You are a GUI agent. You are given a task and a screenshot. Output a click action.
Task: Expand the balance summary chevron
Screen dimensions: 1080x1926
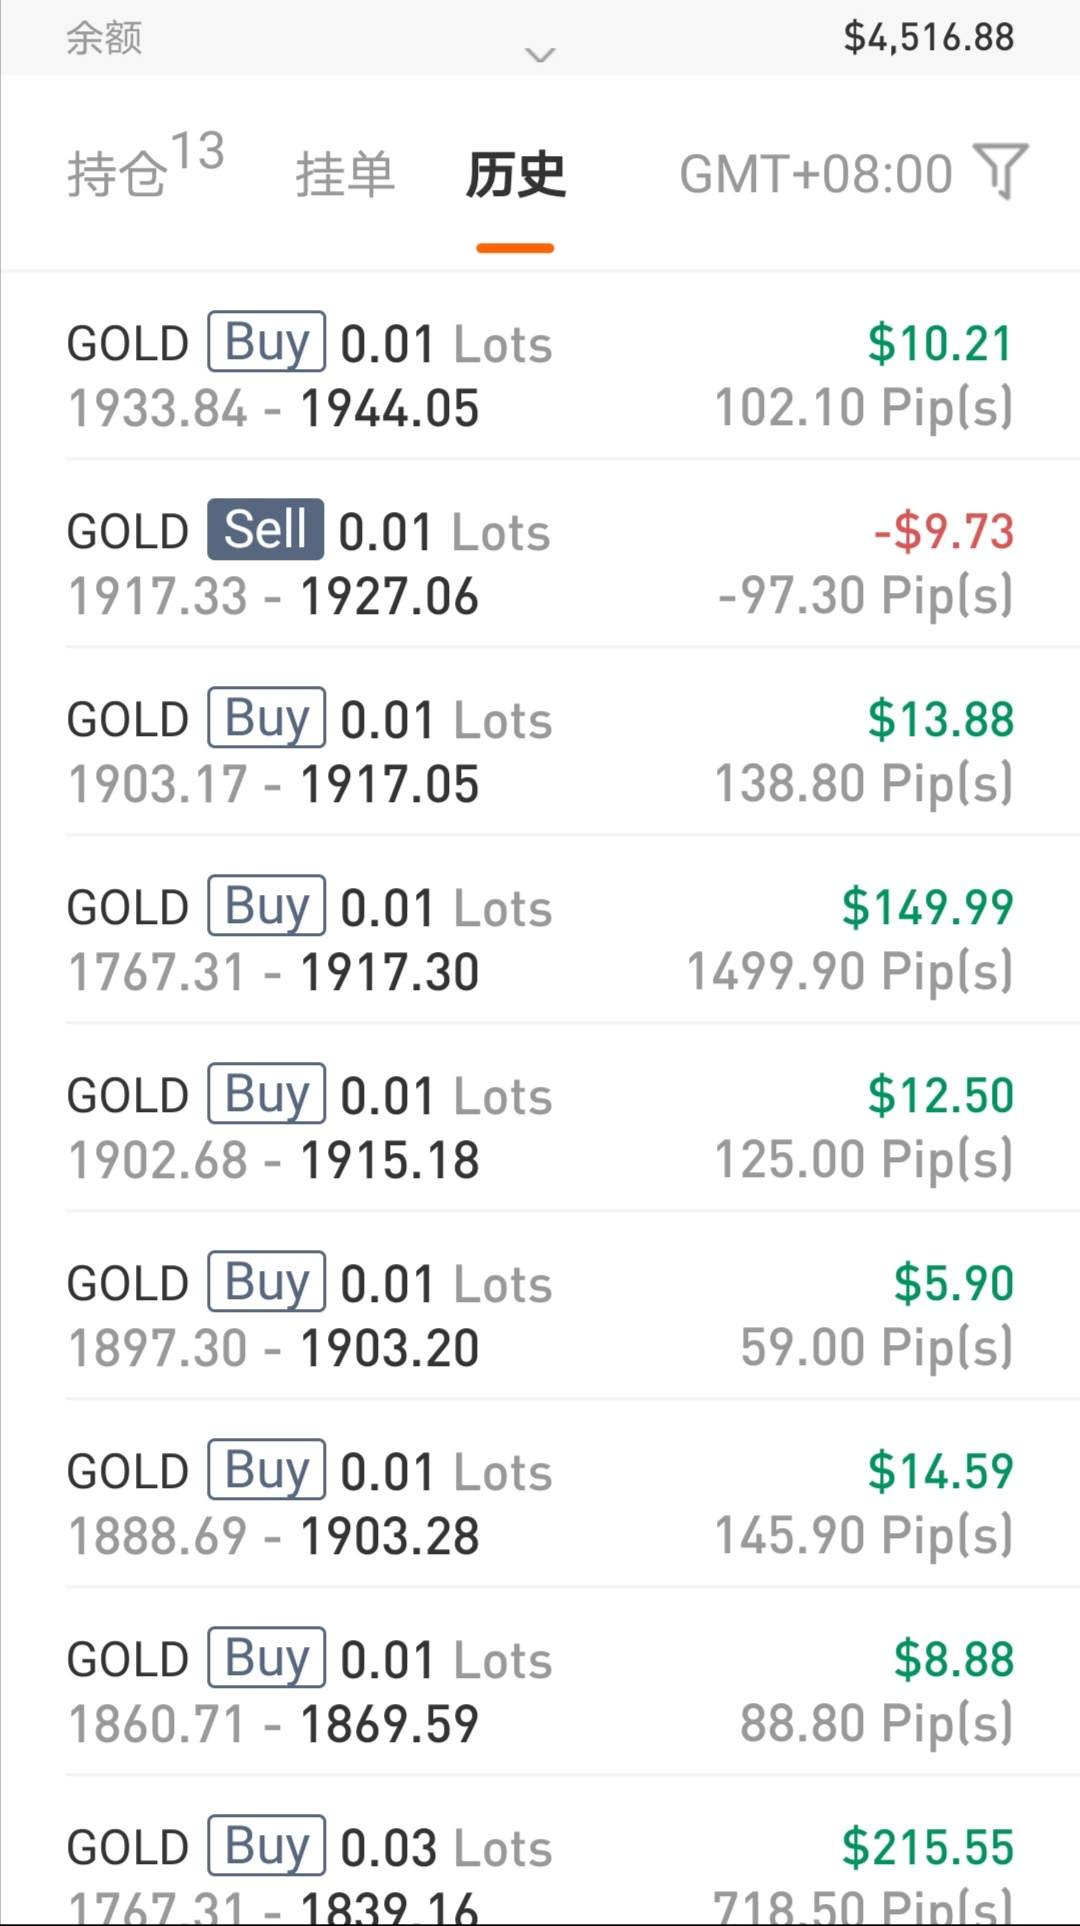click(x=540, y=54)
